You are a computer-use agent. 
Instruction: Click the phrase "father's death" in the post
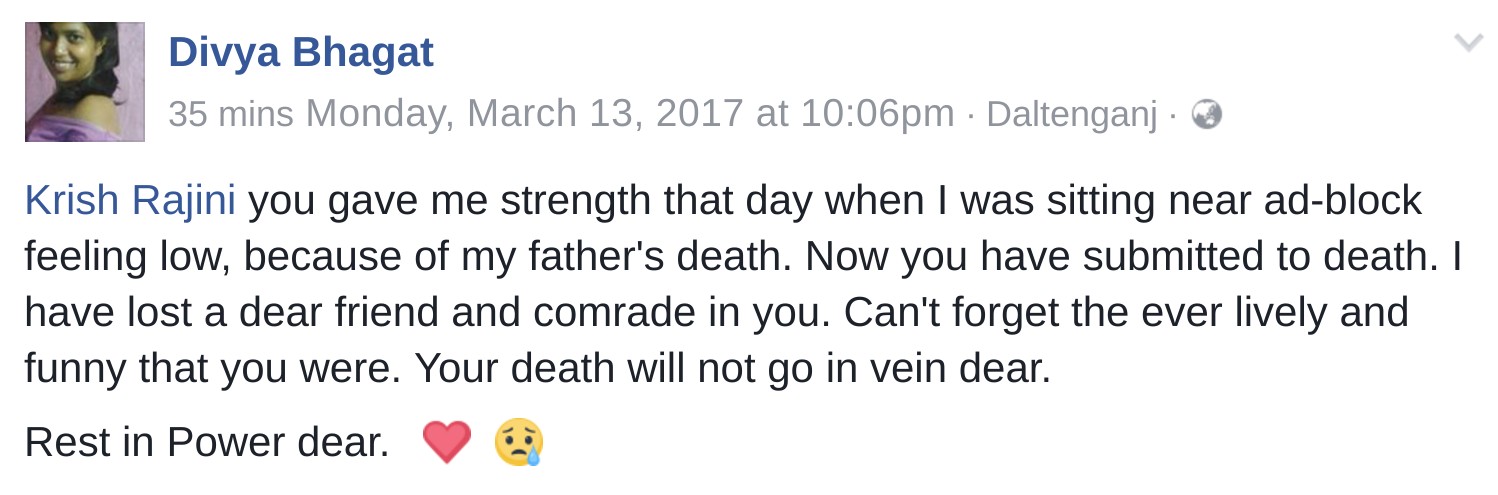[681, 257]
